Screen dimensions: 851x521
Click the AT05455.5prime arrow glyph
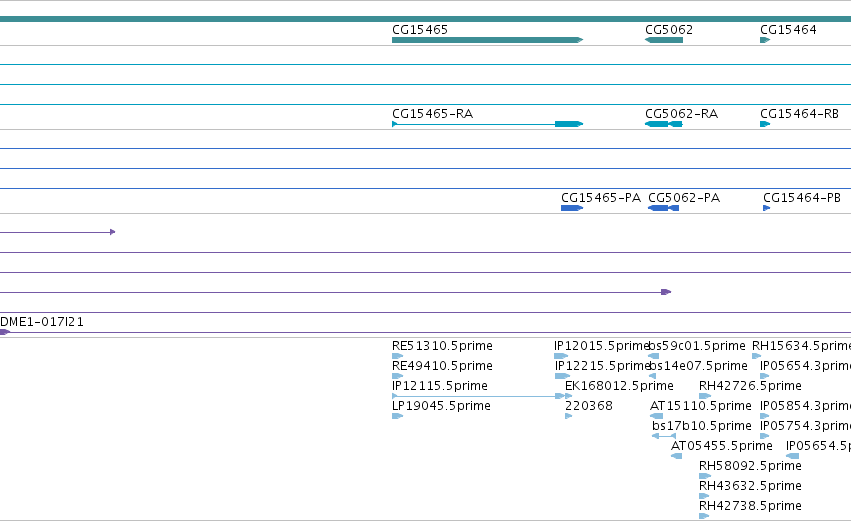676,456
